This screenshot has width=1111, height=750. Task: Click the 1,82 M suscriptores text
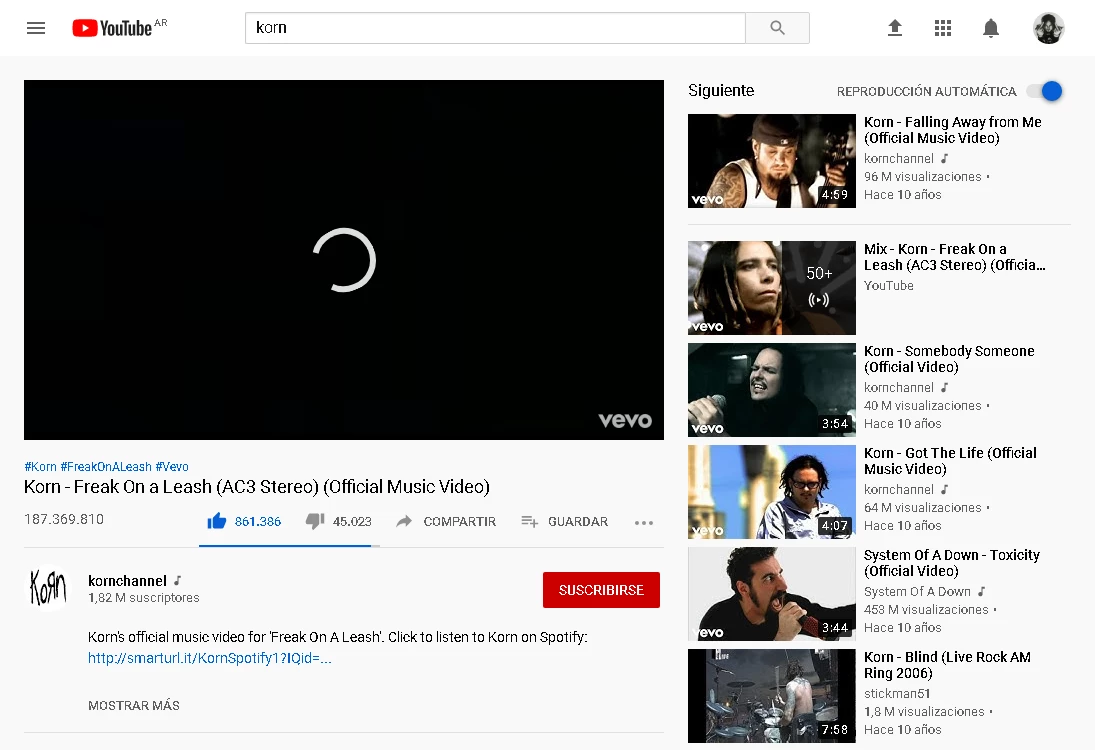coord(144,598)
